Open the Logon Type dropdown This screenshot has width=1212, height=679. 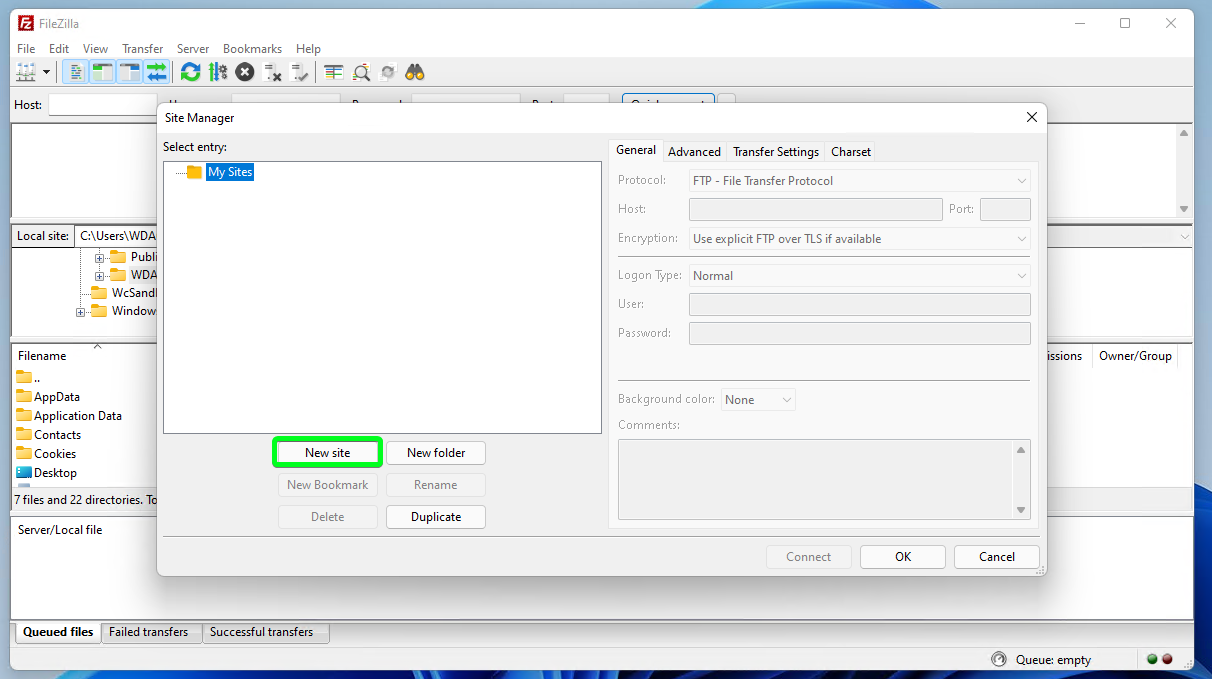coord(860,276)
